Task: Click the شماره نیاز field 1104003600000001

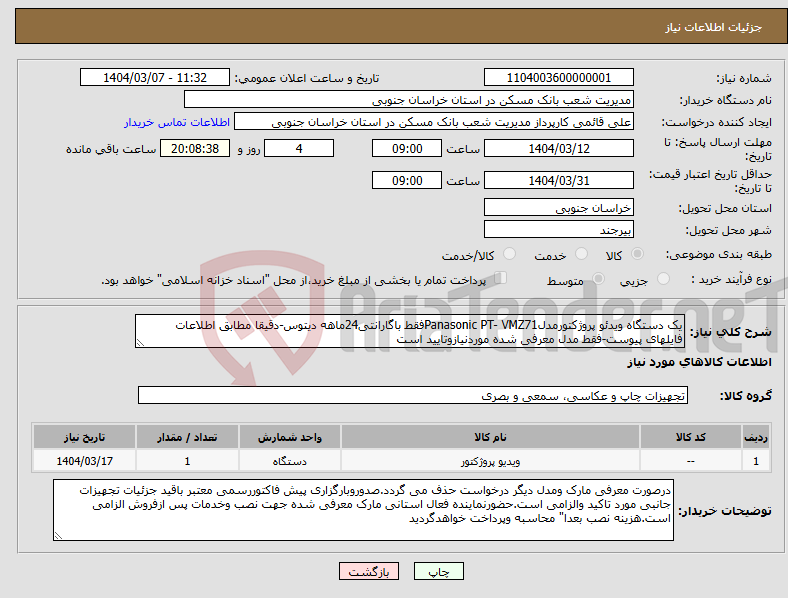Action: [558, 77]
